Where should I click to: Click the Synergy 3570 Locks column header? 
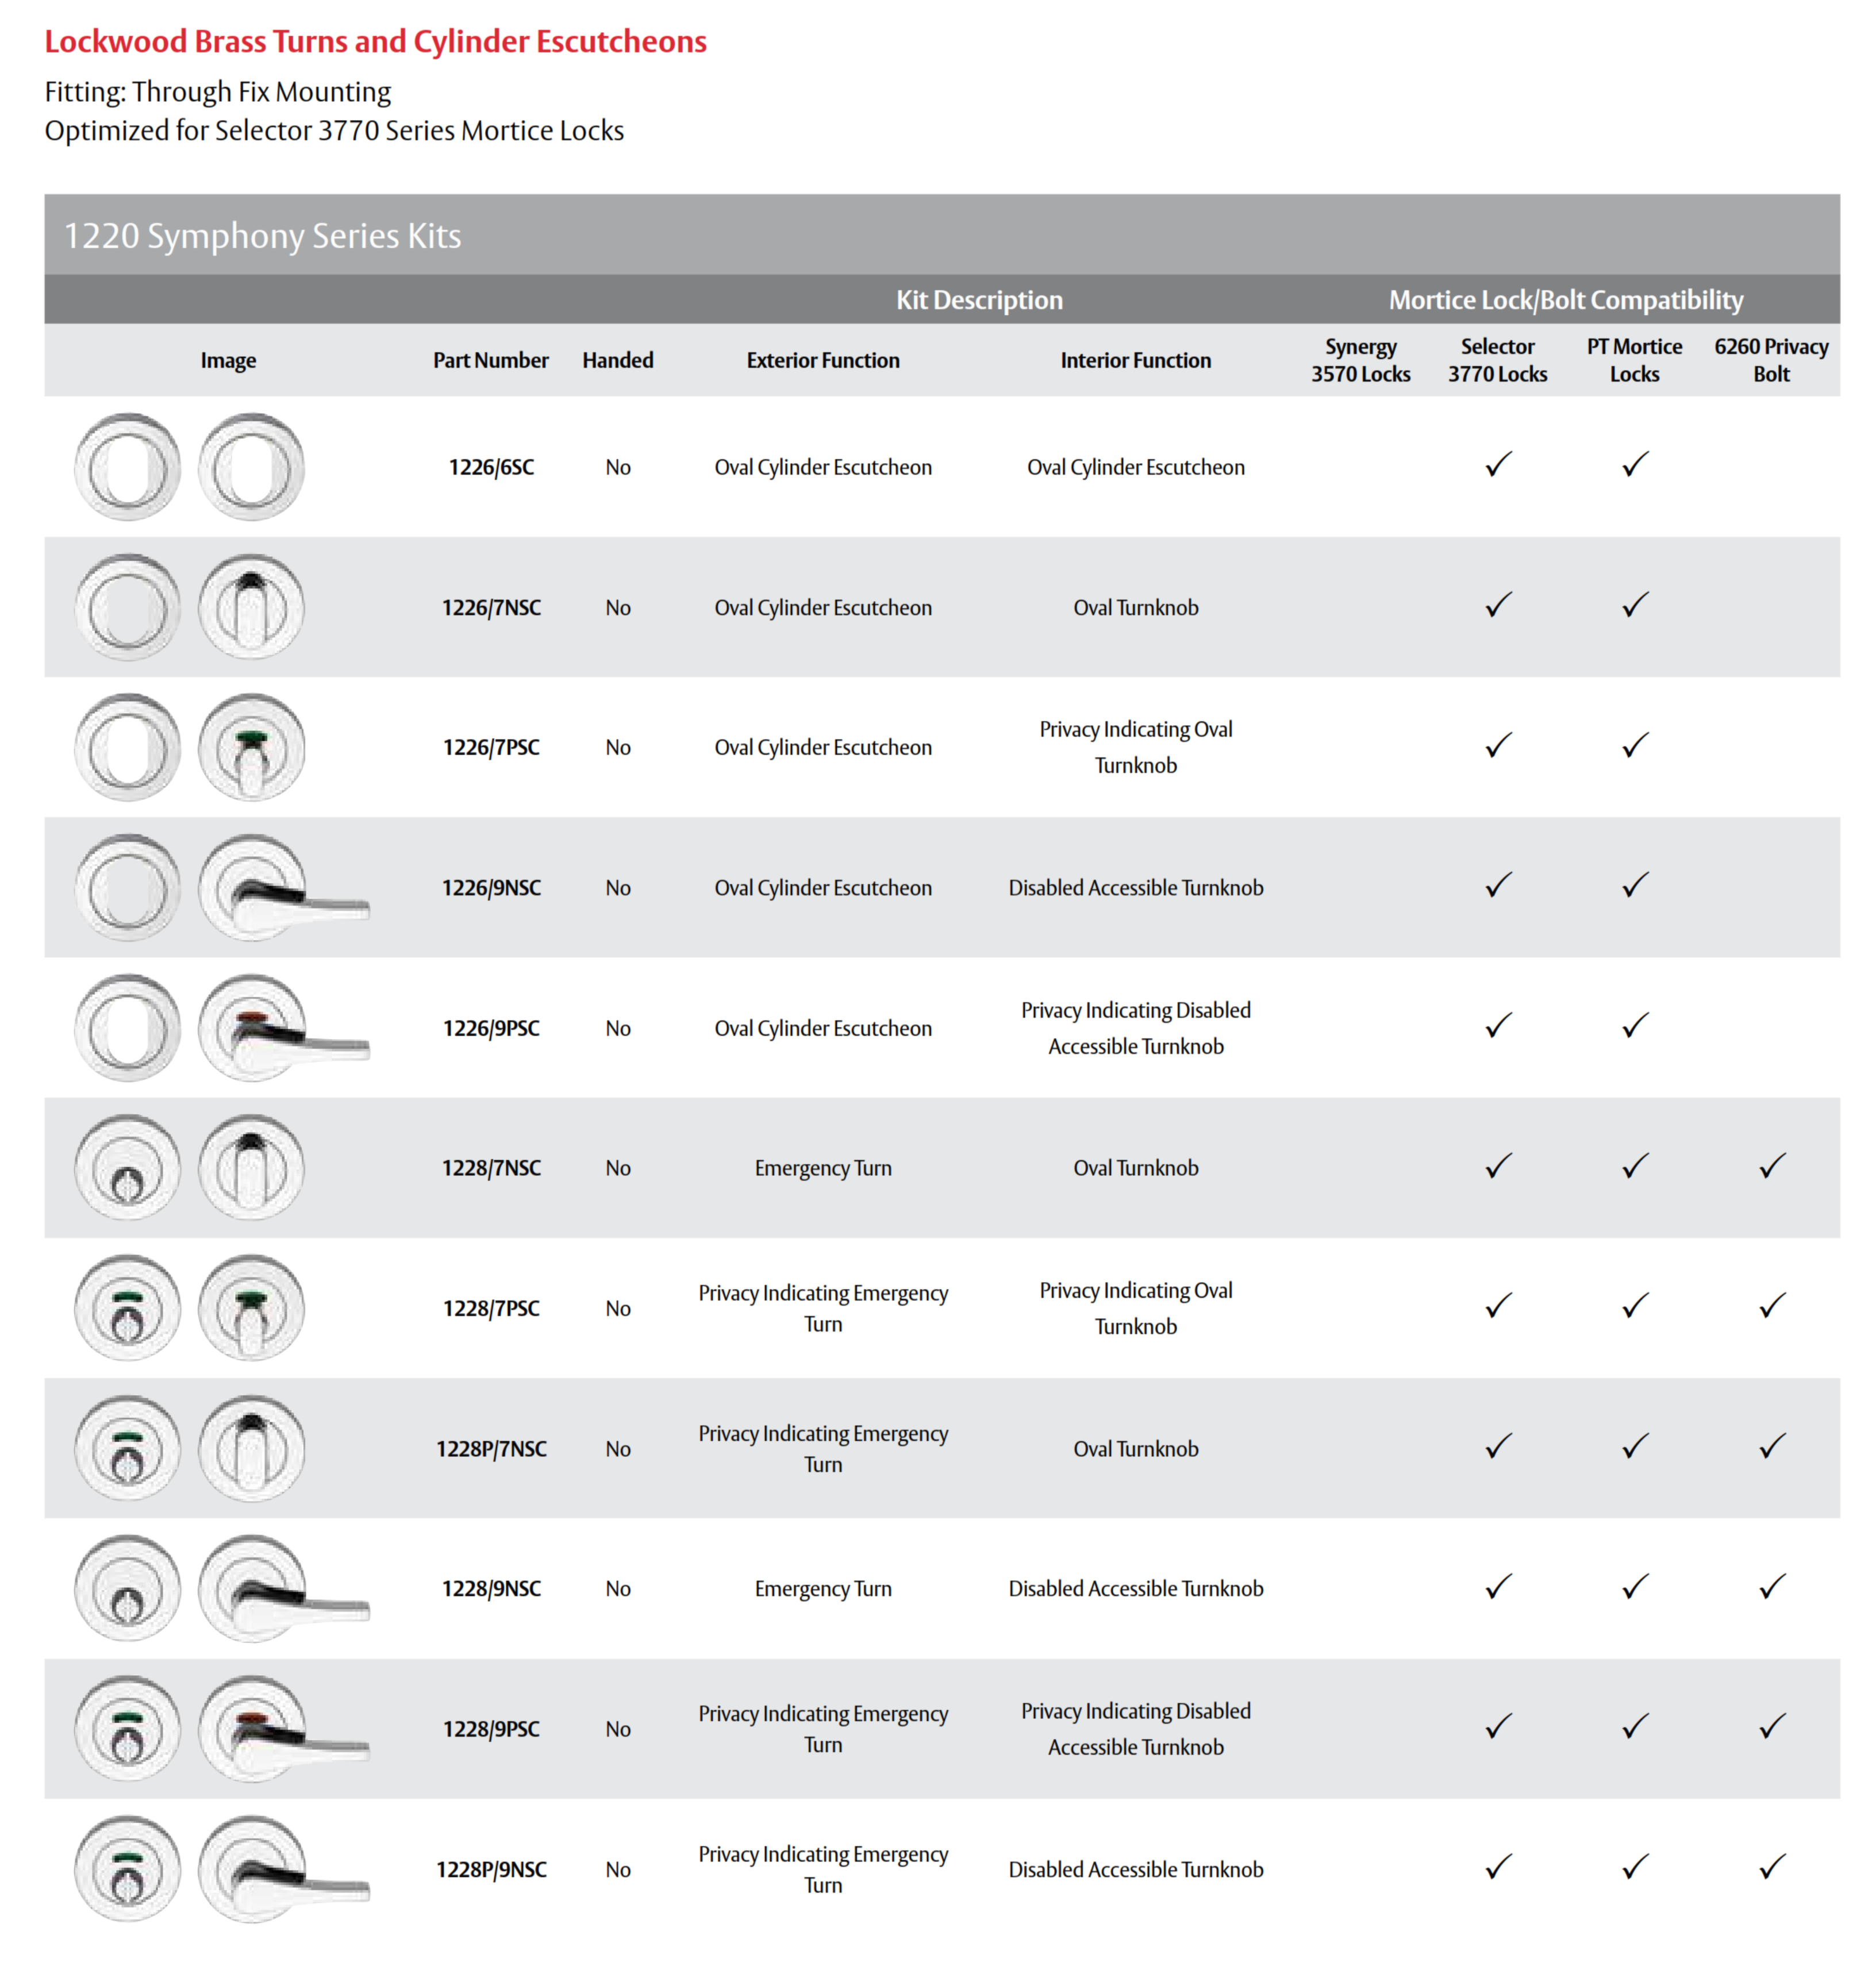coord(1360,360)
